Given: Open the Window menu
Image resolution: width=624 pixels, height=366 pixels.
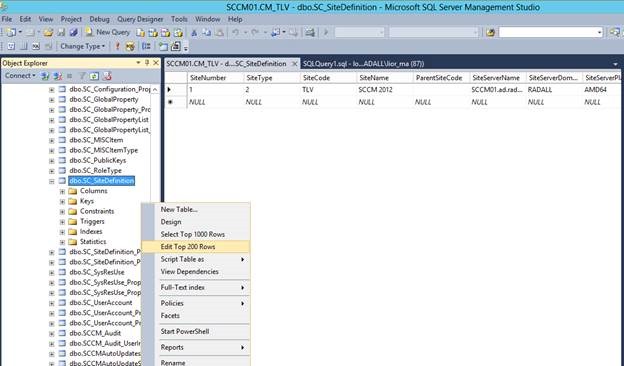Looking at the screenshot, I should [207, 19].
